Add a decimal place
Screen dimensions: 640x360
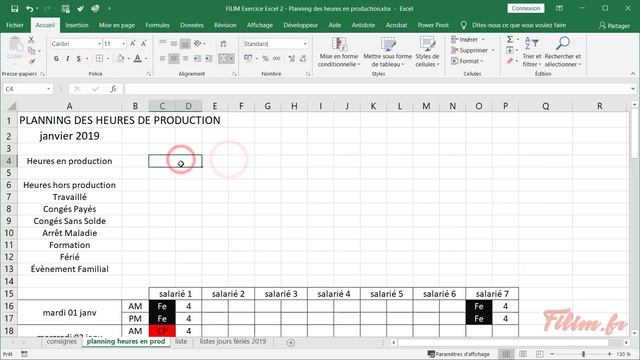[291, 59]
